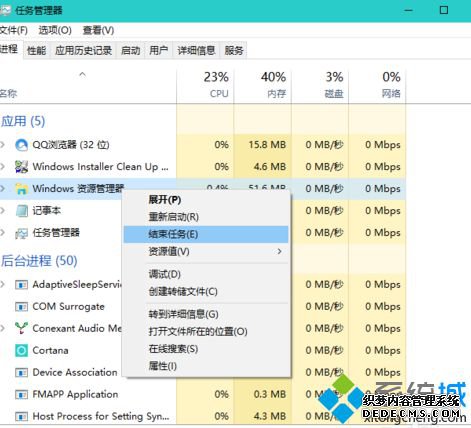Open the 资源值(V) submenu arrow
The height and width of the screenshot is (428, 471).
pyautogui.click(x=279, y=251)
